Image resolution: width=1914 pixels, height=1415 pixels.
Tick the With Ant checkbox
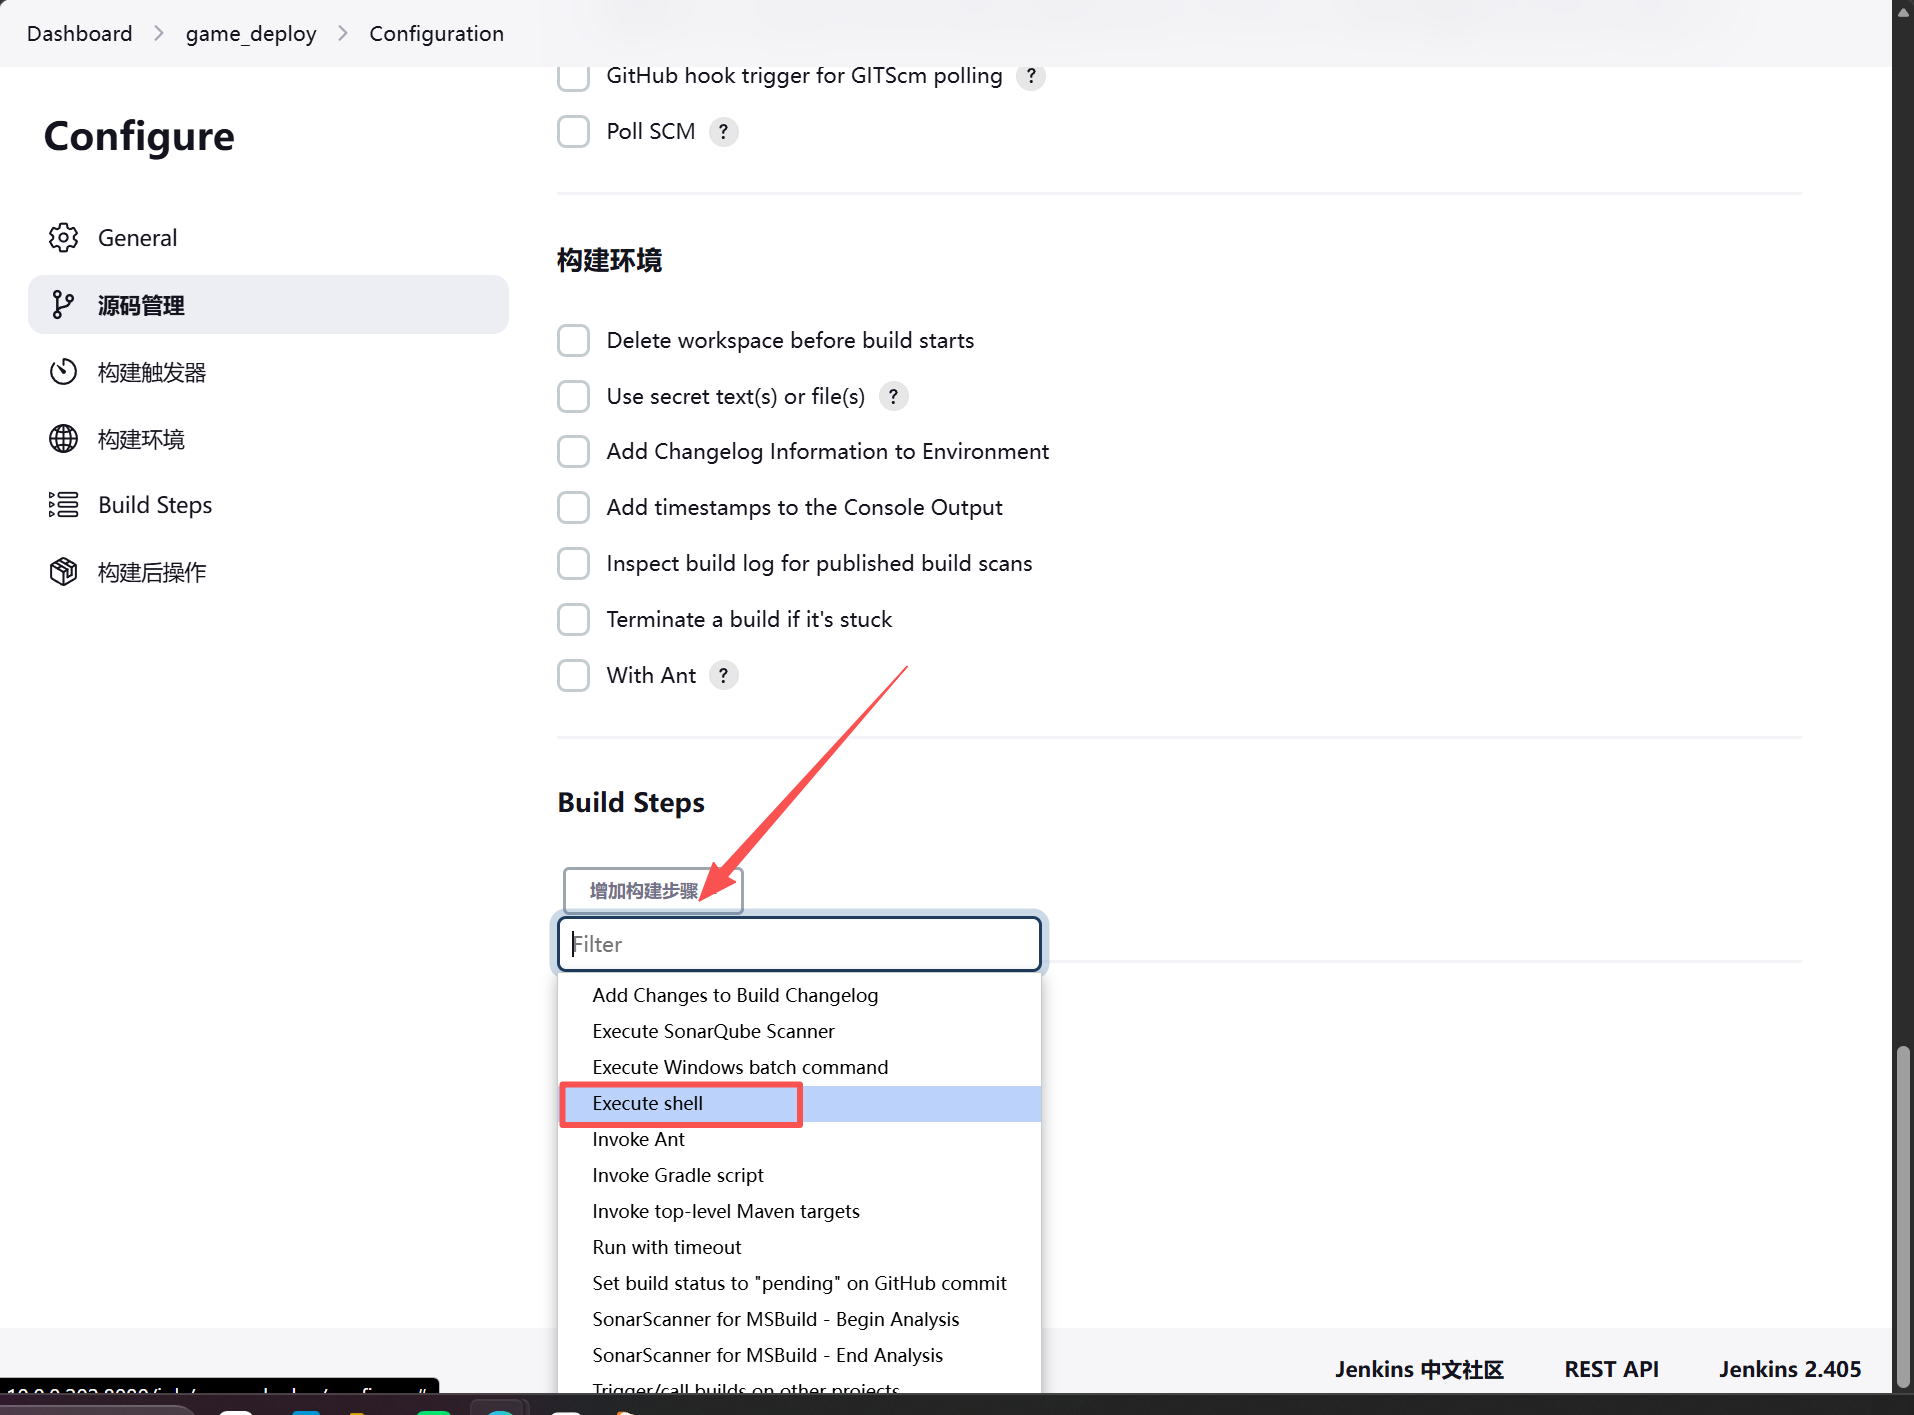click(573, 676)
